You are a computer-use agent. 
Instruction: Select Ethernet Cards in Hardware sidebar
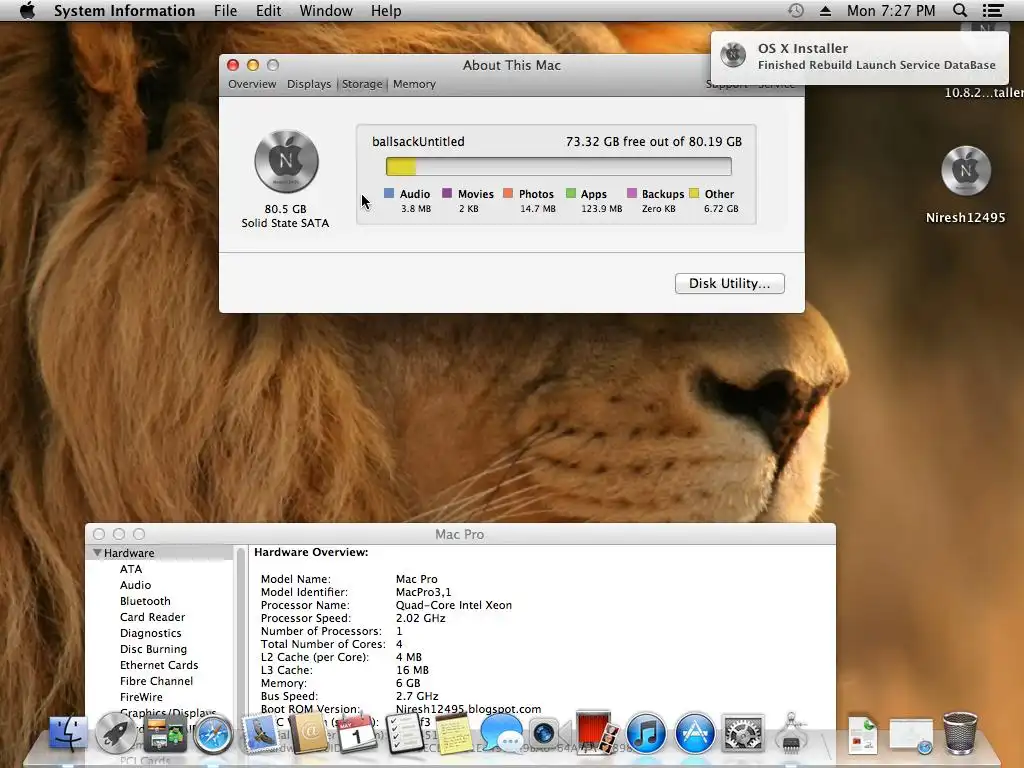click(x=159, y=665)
